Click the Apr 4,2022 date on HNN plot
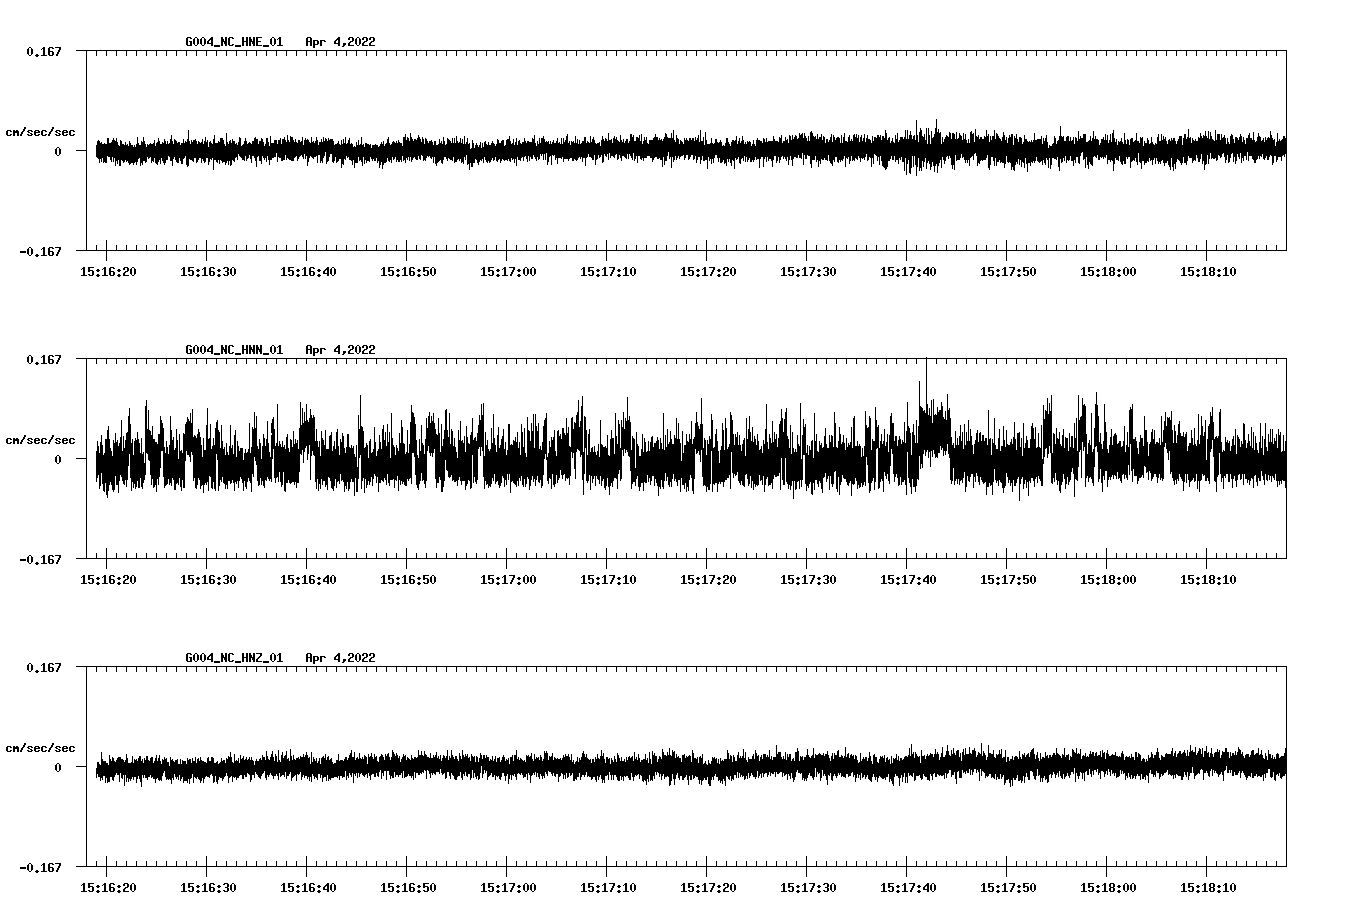Image resolution: width=1358 pixels, height=924 pixels. coord(341,350)
